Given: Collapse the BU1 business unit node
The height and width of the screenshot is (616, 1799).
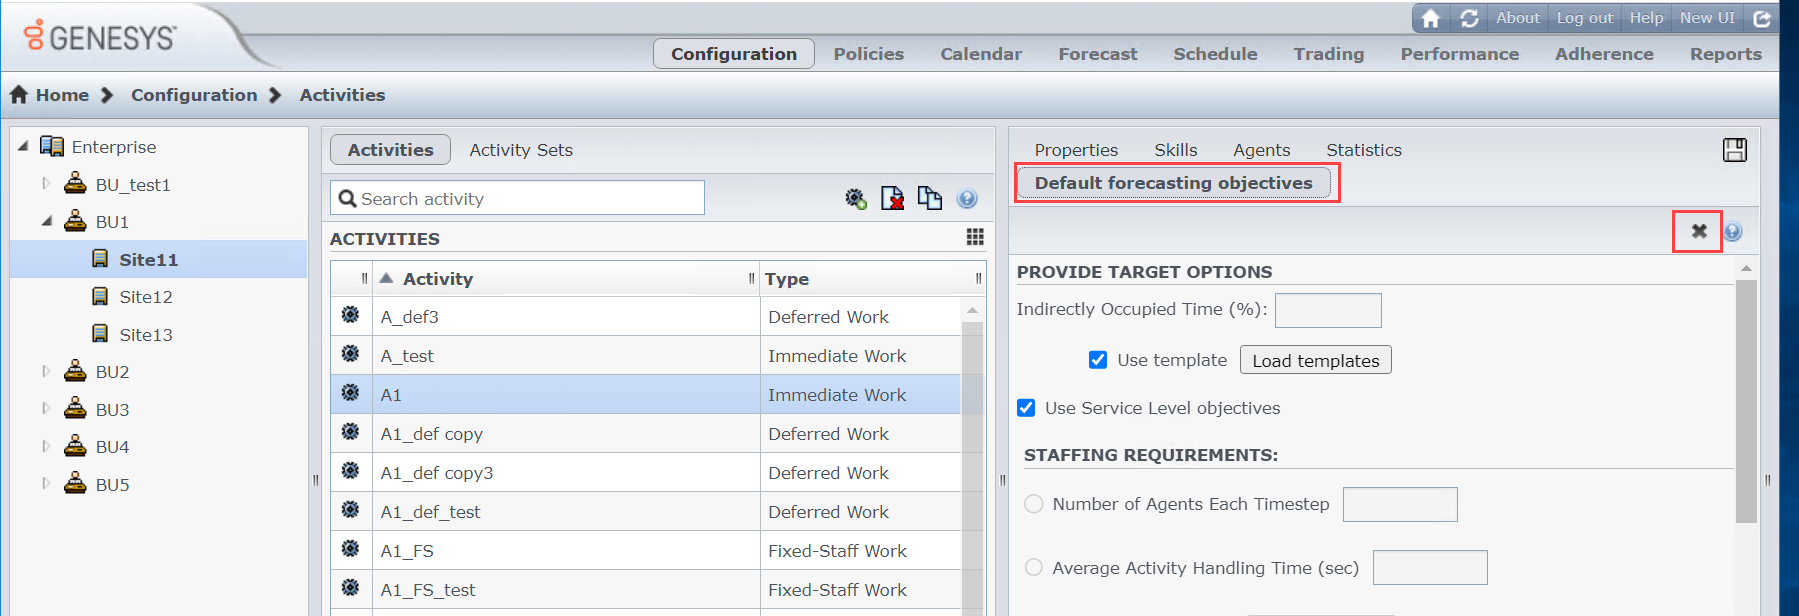Looking at the screenshot, I should coord(46,221).
